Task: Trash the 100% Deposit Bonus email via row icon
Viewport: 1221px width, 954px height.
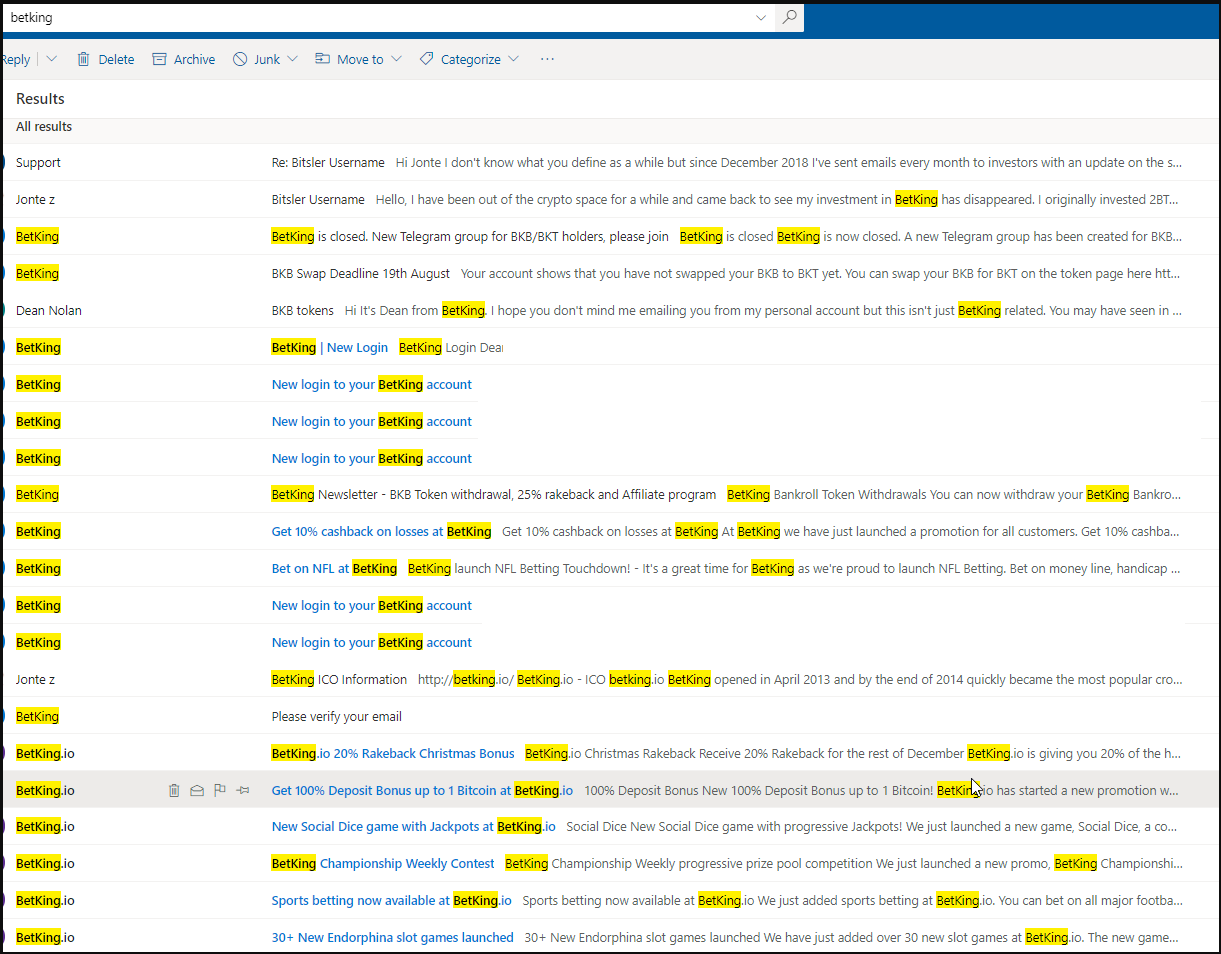Action: pyautogui.click(x=174, y=790)
